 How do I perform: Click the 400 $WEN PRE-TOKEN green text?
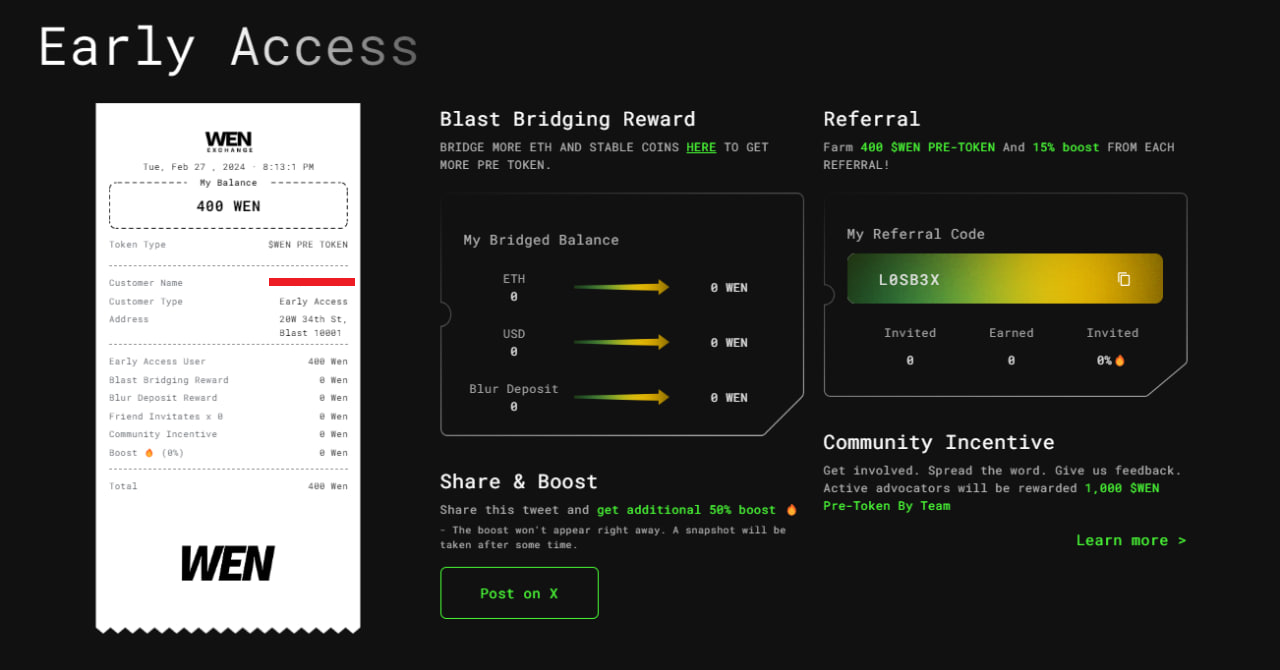tap(928, 147)
